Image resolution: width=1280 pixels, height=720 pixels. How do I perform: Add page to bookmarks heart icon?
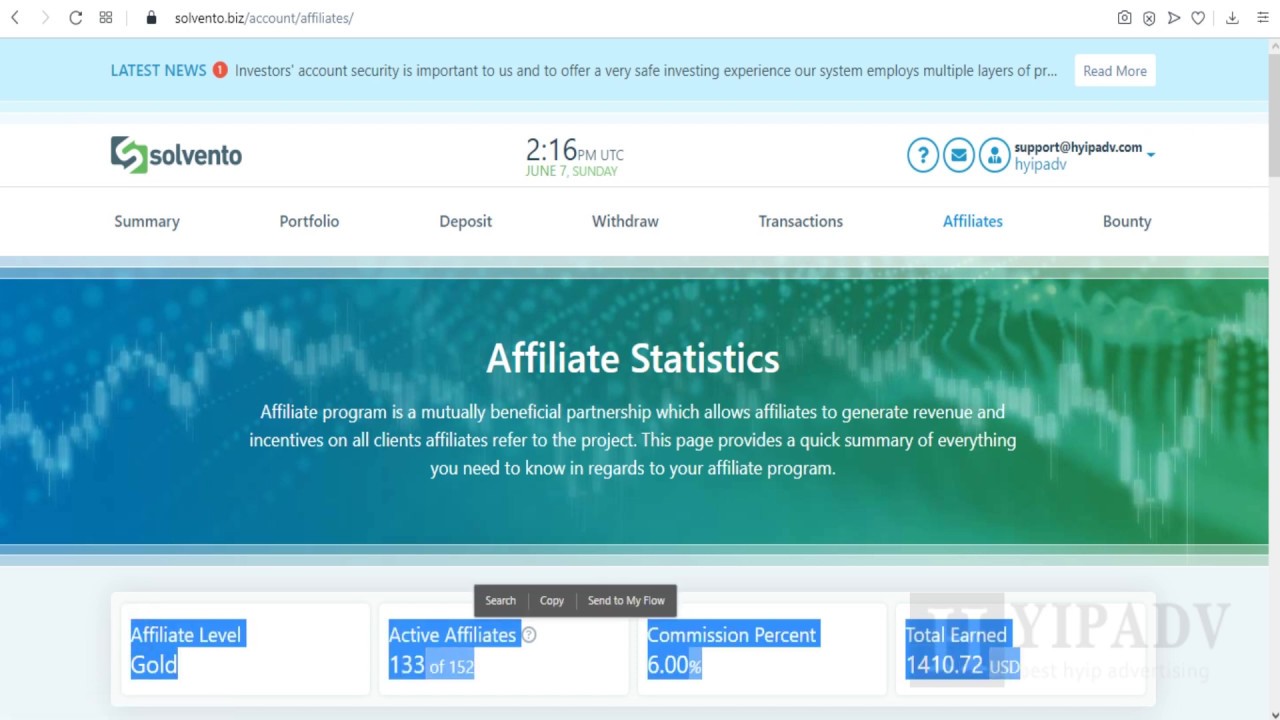click(1198, 18)
